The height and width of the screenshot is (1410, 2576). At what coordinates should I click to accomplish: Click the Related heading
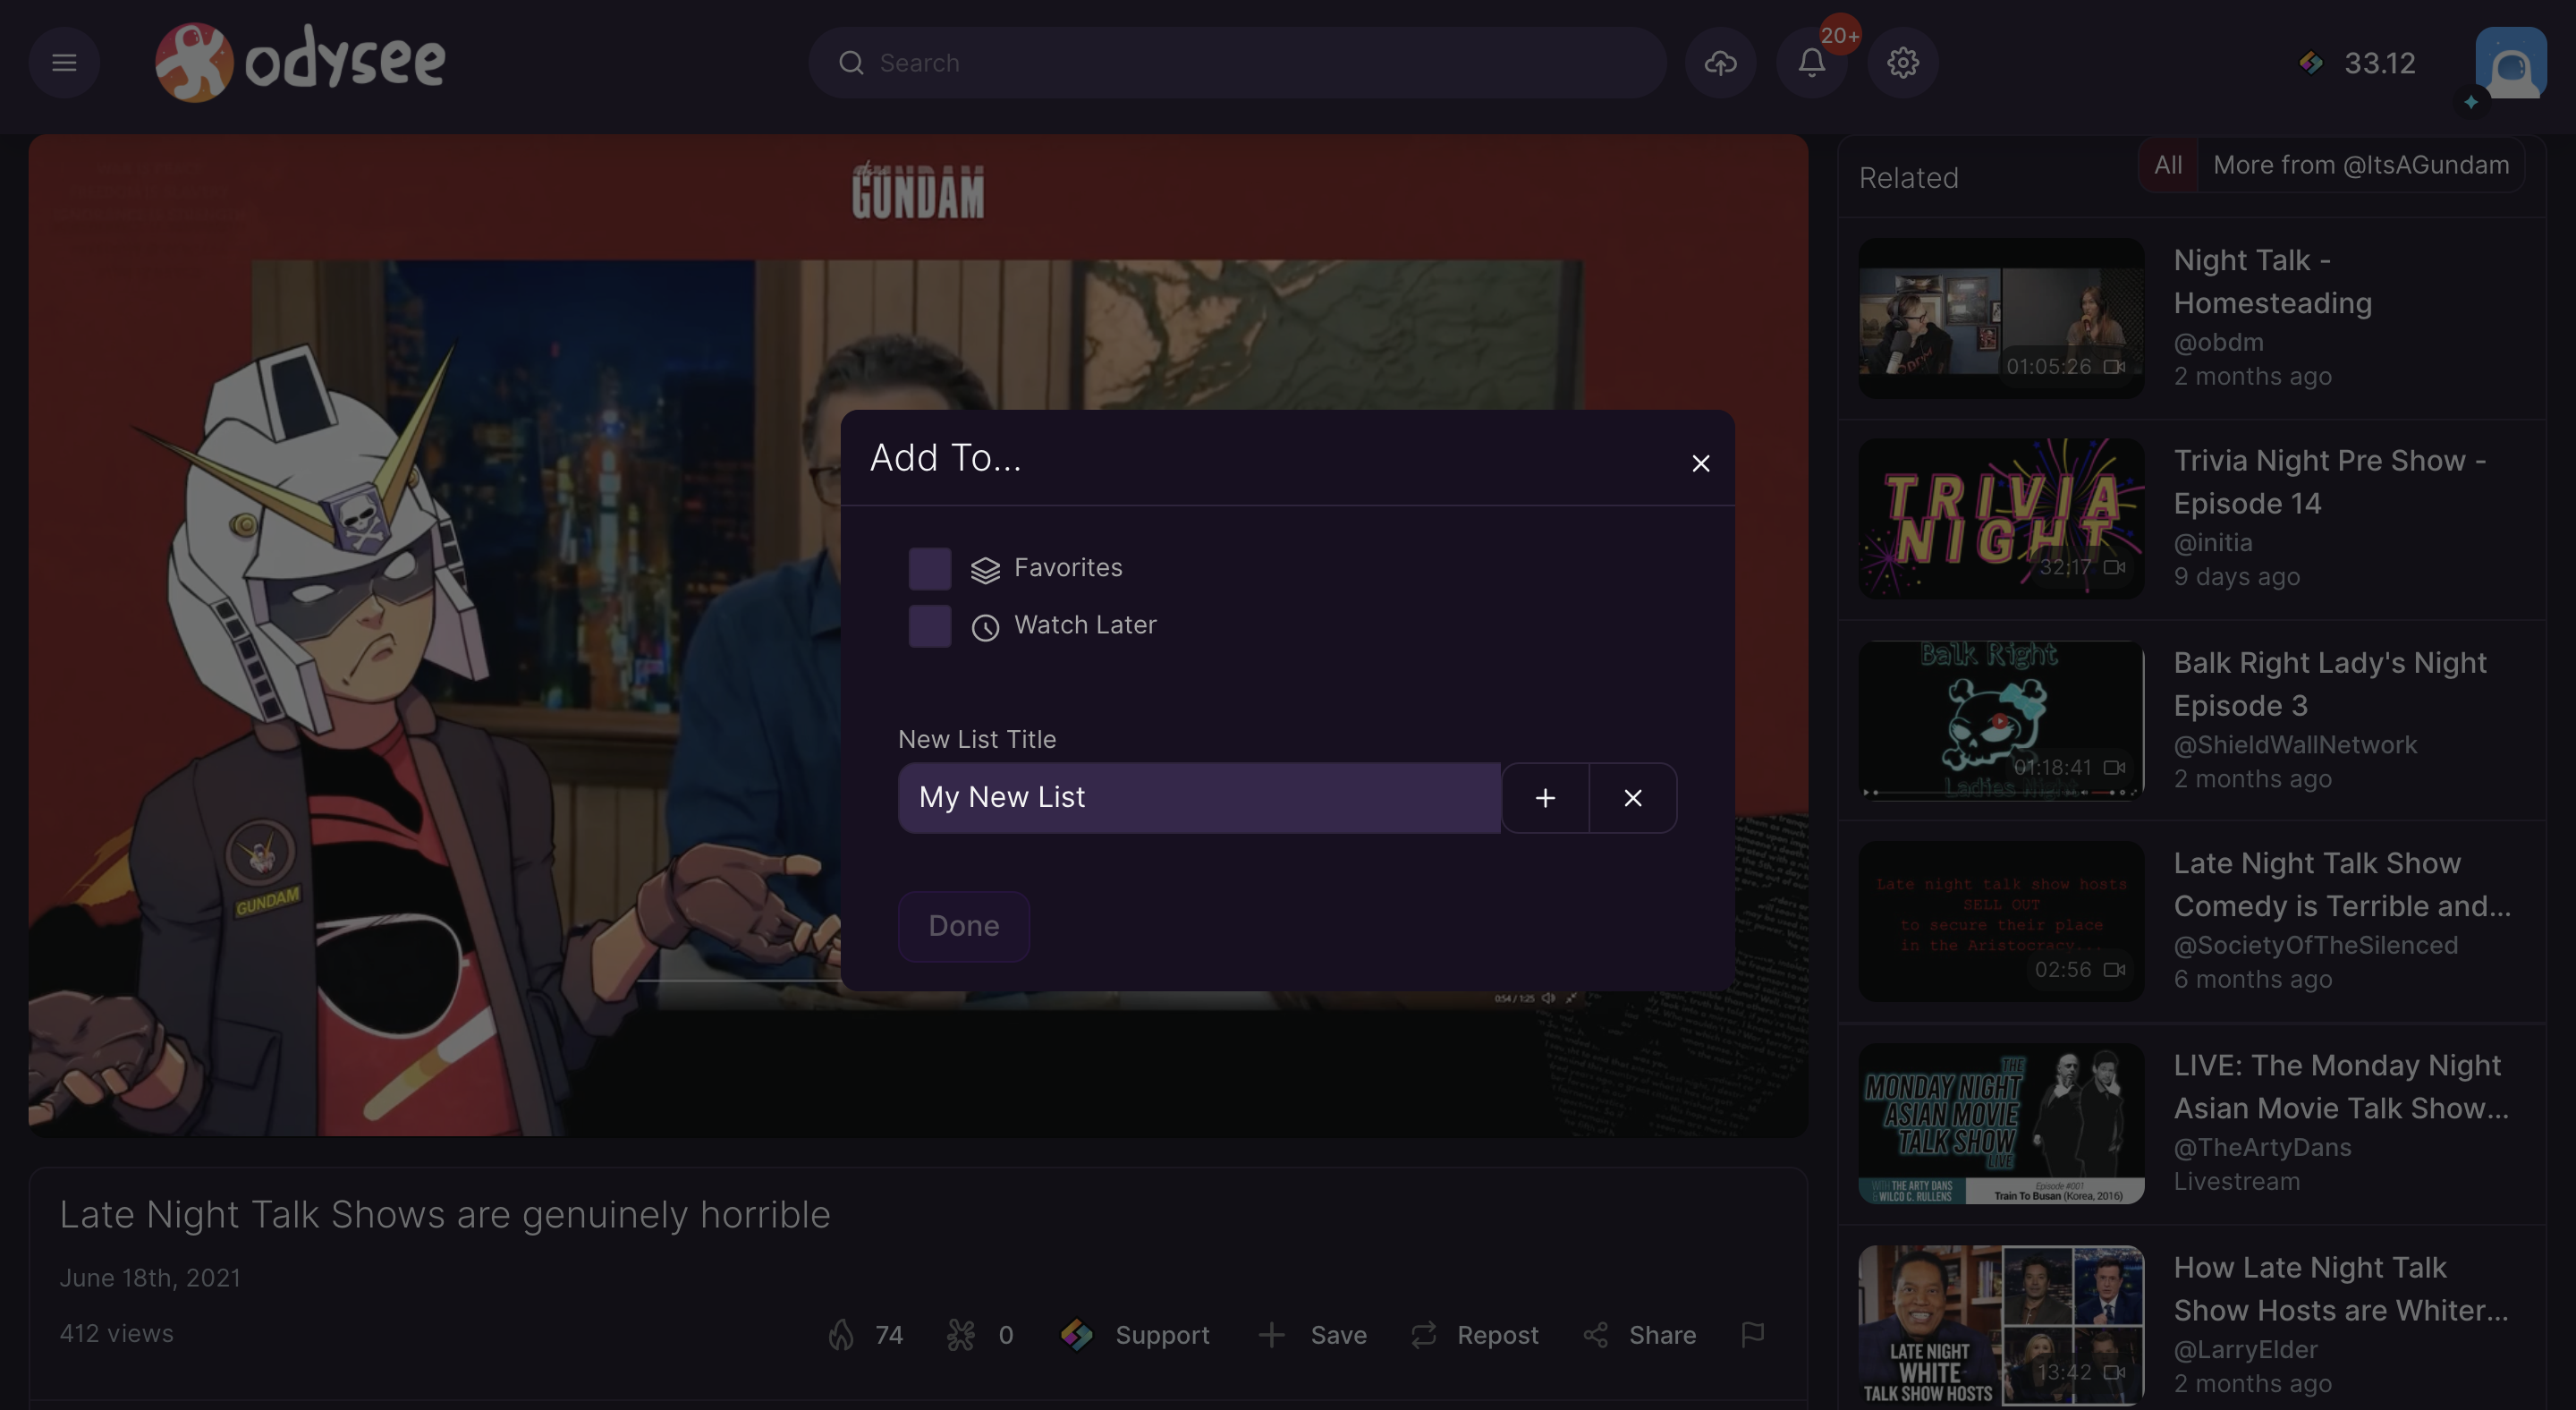point(1908,178)
